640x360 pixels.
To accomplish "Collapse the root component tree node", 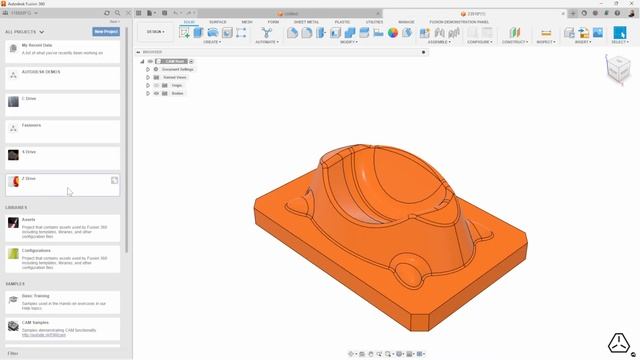I will (x=142, y=61).
